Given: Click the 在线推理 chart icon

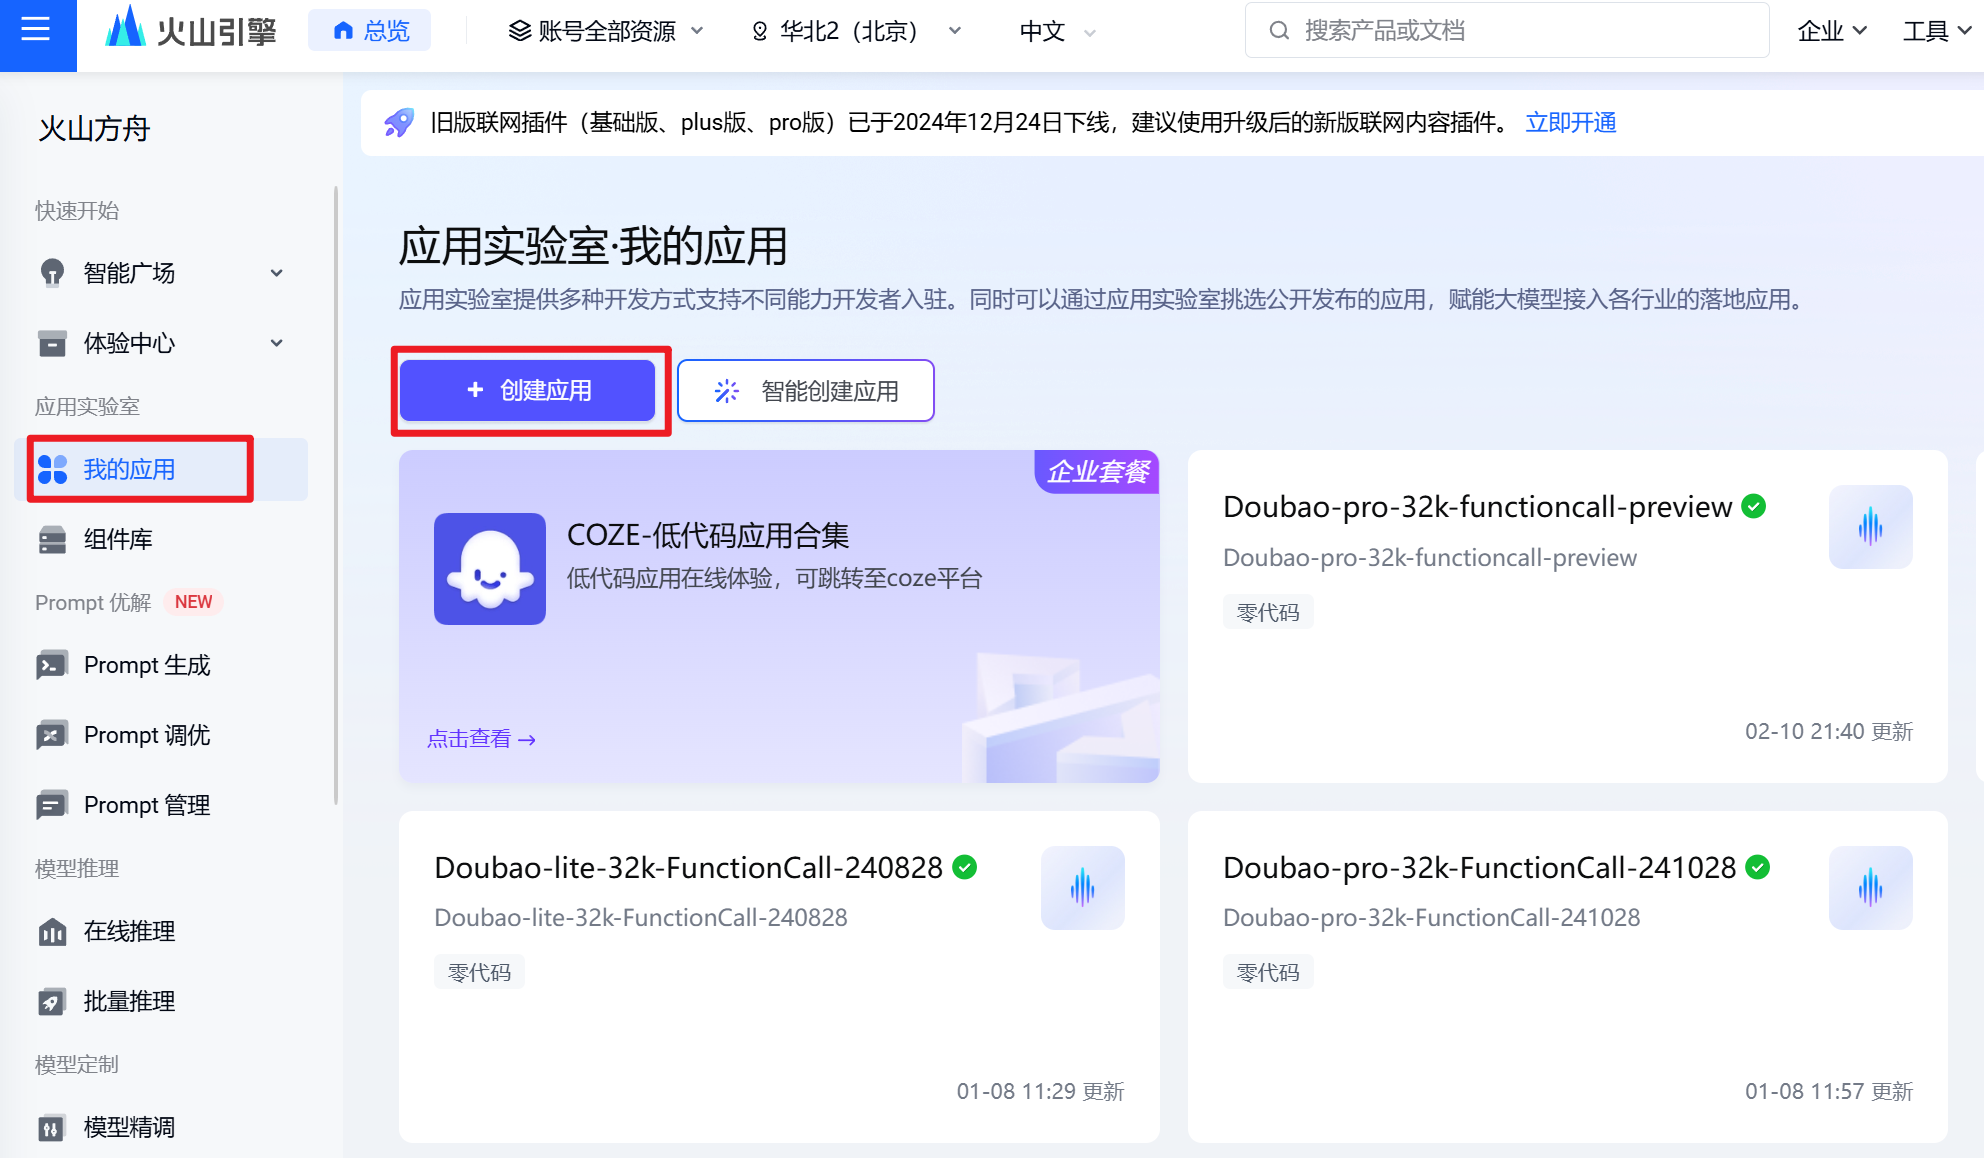Looking at the screenshot, I should tap(52, 932).
